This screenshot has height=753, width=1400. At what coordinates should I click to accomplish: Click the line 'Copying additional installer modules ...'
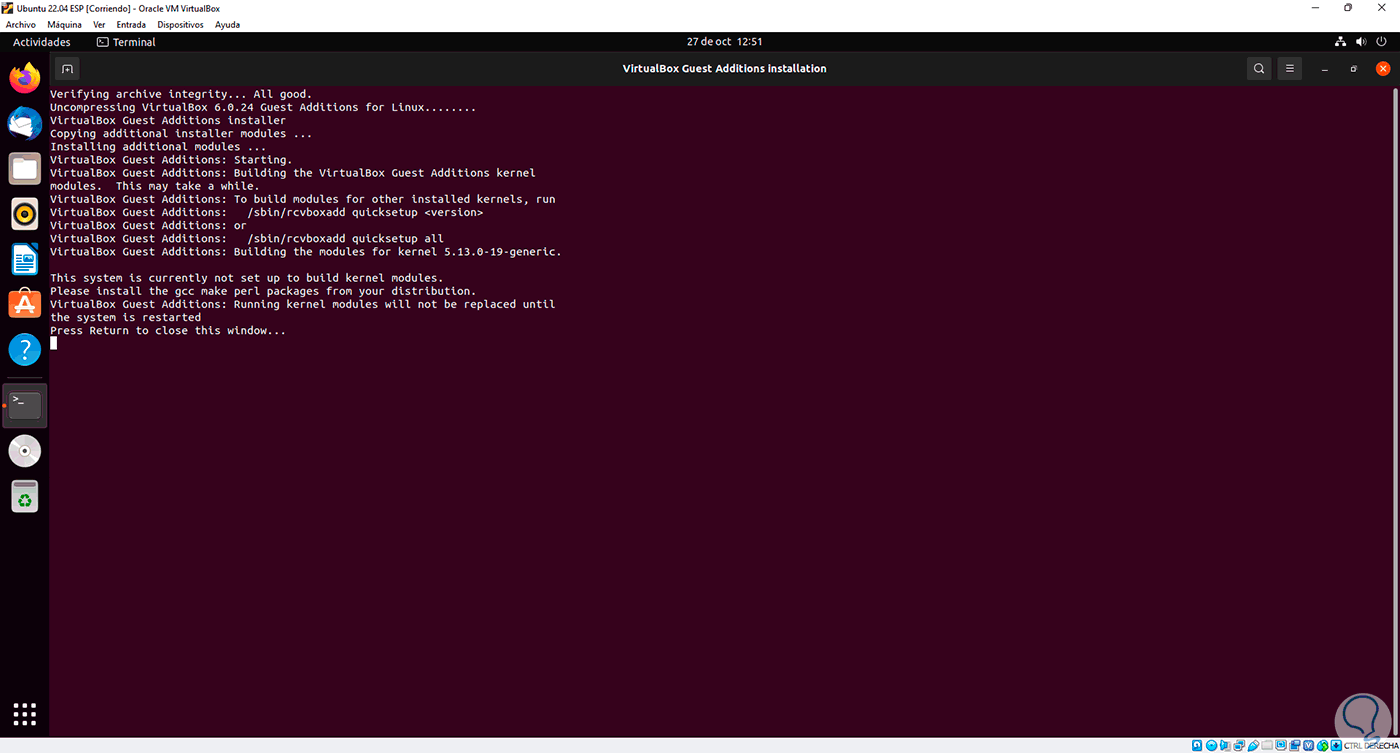[x=181, y=133]
